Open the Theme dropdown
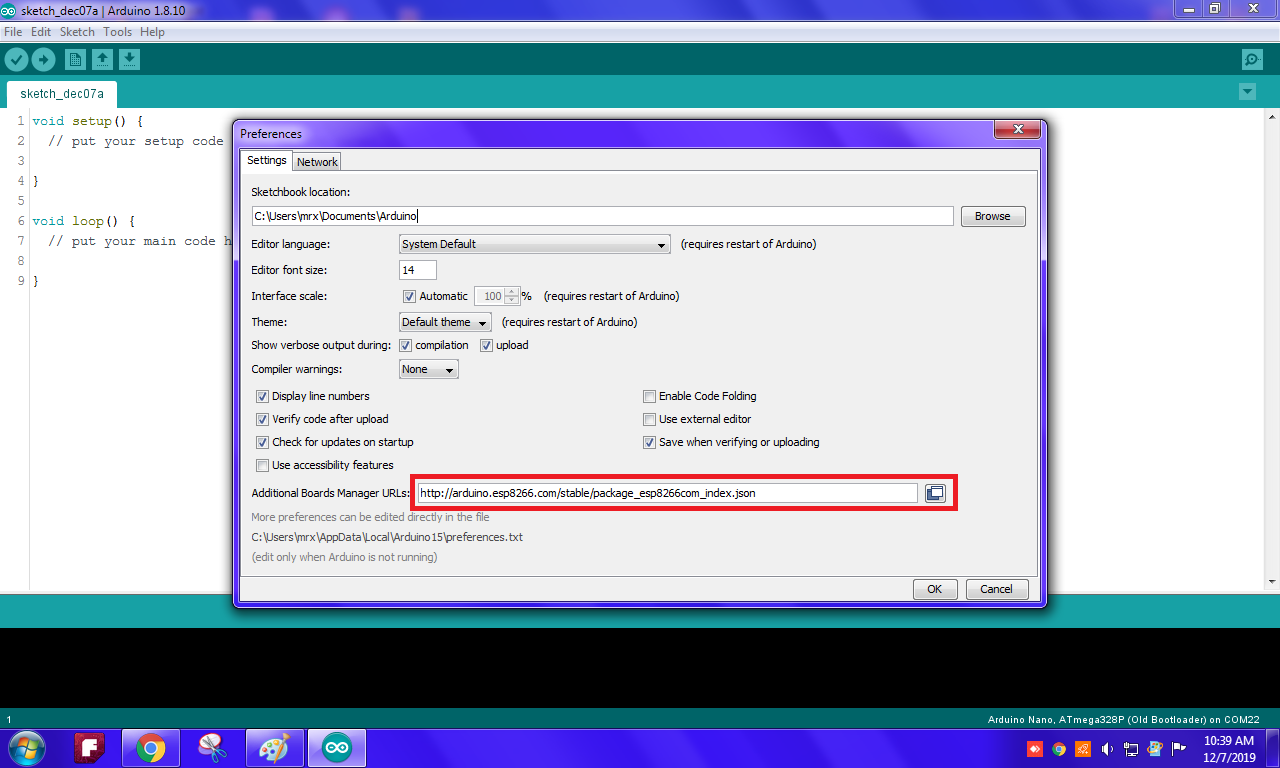Screen dimensions: 1280x768 [x=444, y=322]
